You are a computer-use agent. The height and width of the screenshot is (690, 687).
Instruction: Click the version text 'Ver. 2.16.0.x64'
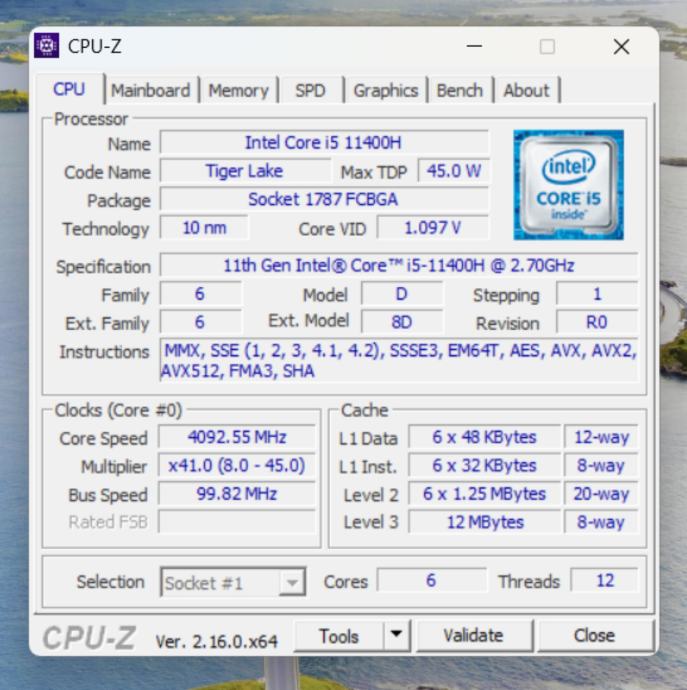click(217, 642)
